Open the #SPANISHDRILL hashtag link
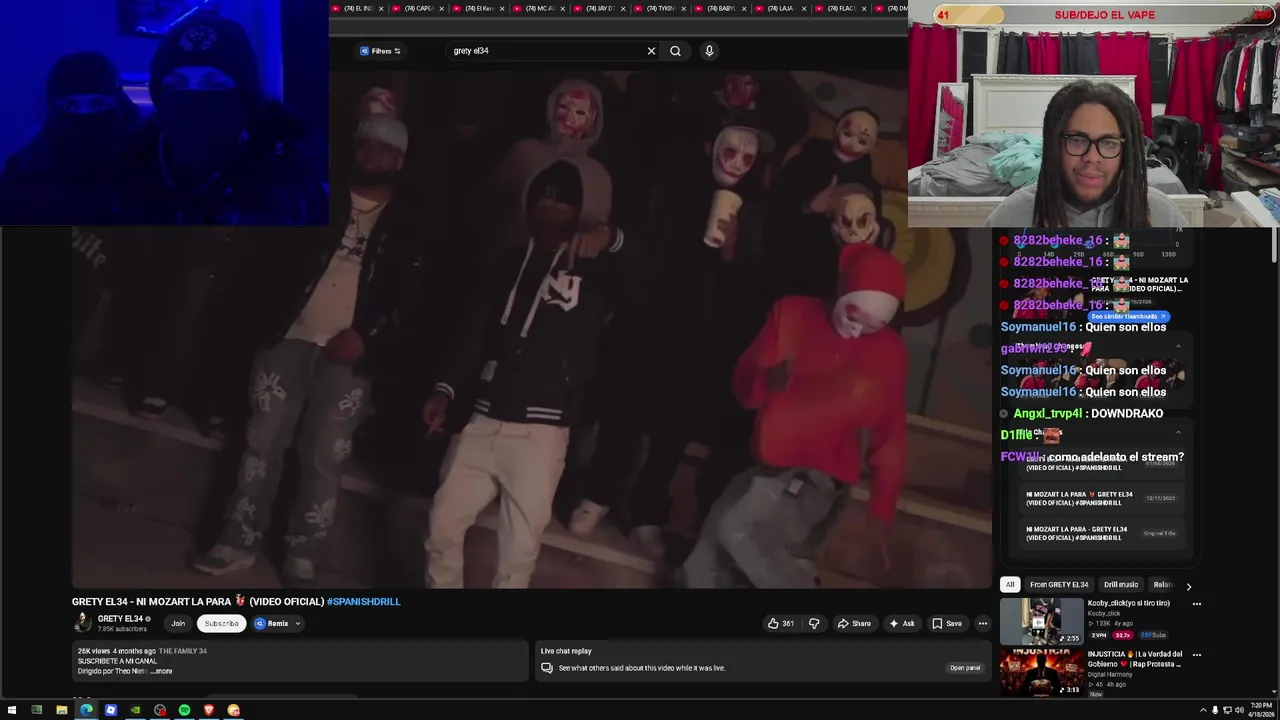The height and width of the screenshot is (720, 1280). pos(364,602)
